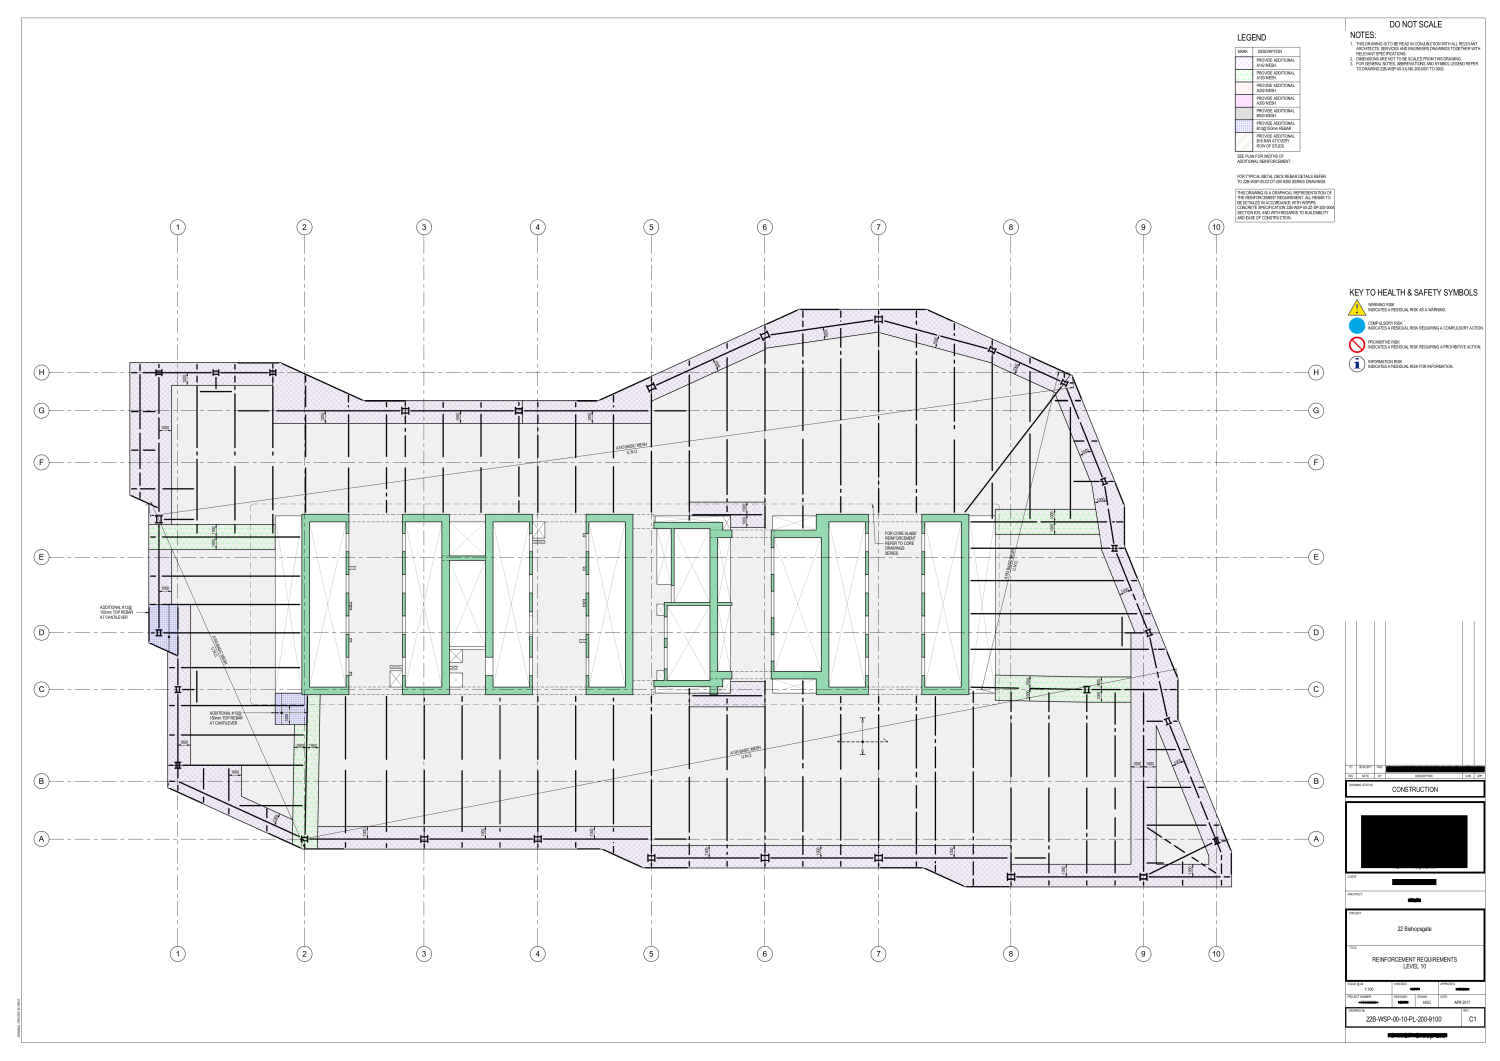Select grid bubble 1 at top of plan
1500x1061 pixels.
[x=178, y=227]
